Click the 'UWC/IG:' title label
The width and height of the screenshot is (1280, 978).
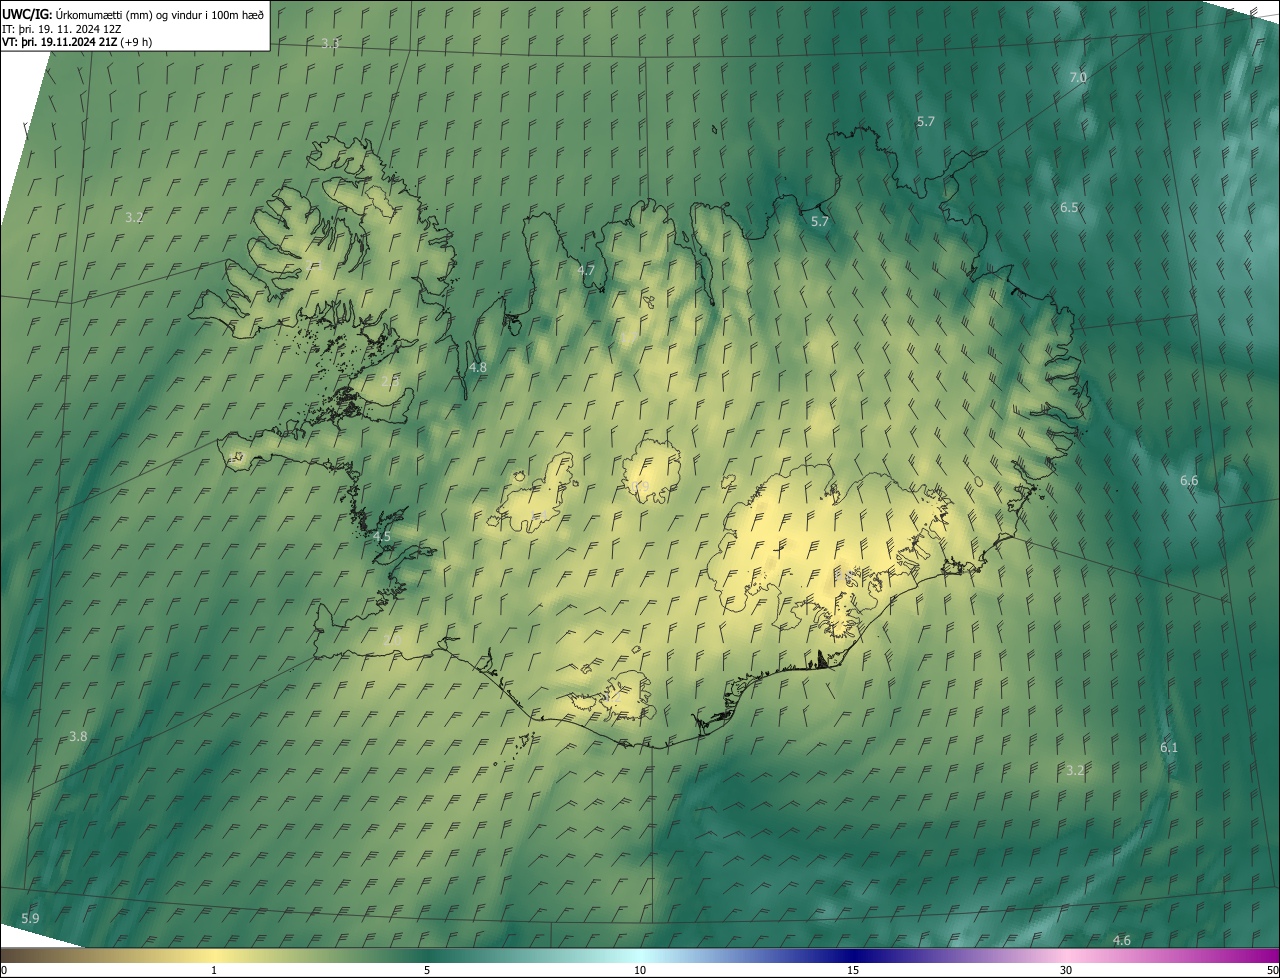(x=27, y=14)
